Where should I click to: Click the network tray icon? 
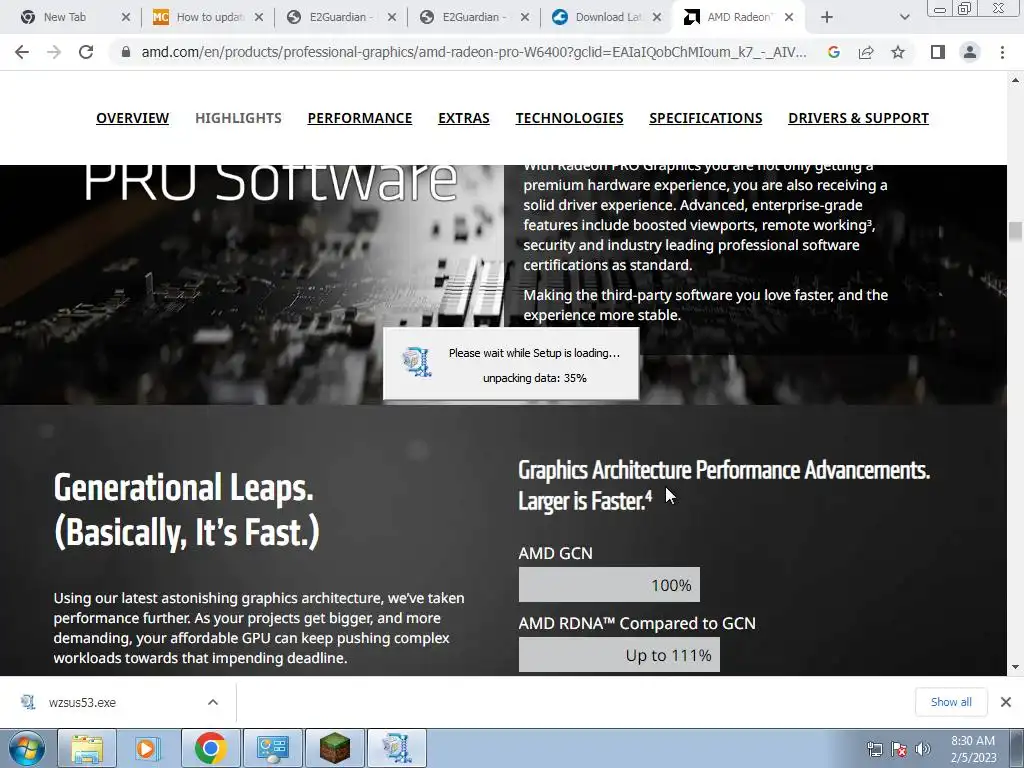[874, 749]
